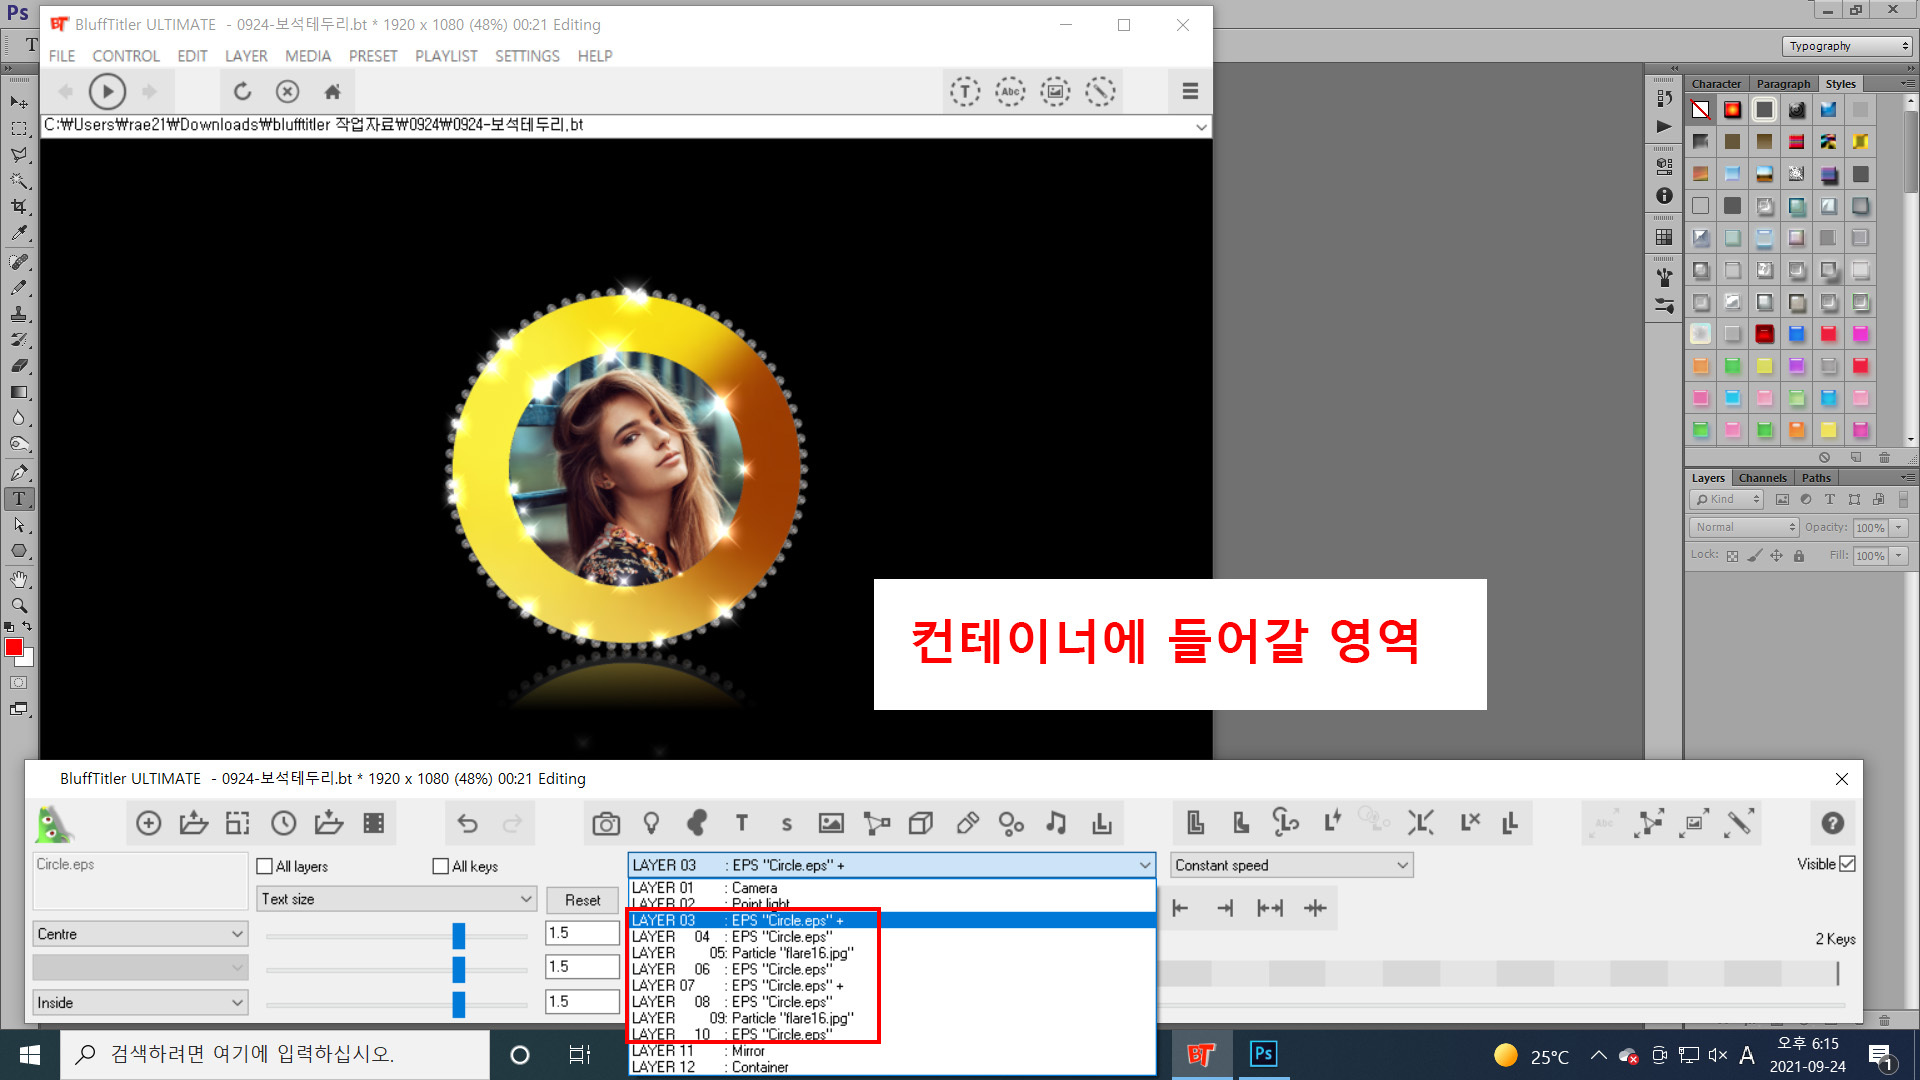Open the Text size property dropdown
The image size is (1920, 1080).
[x=397, y=899]
